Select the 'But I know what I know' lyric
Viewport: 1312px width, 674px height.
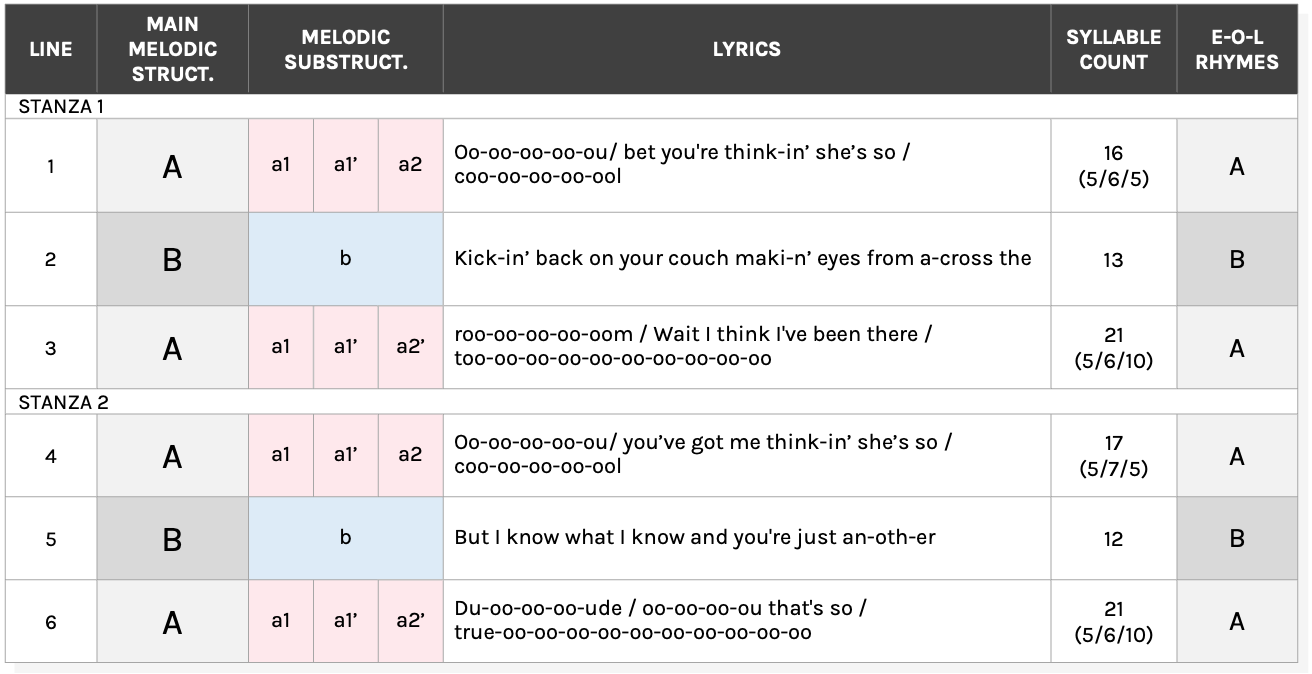(x=695, y=538)
